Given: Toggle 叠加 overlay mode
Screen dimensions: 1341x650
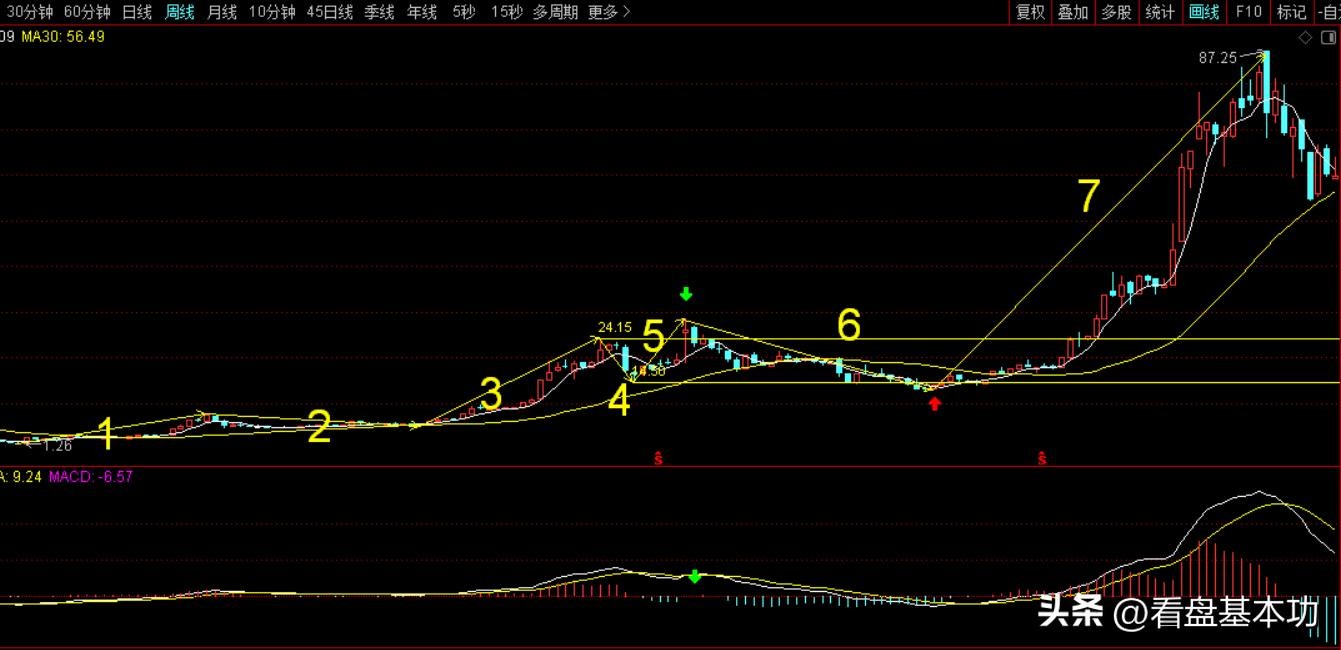Looking at the screenshot, I should [1073, 12].
